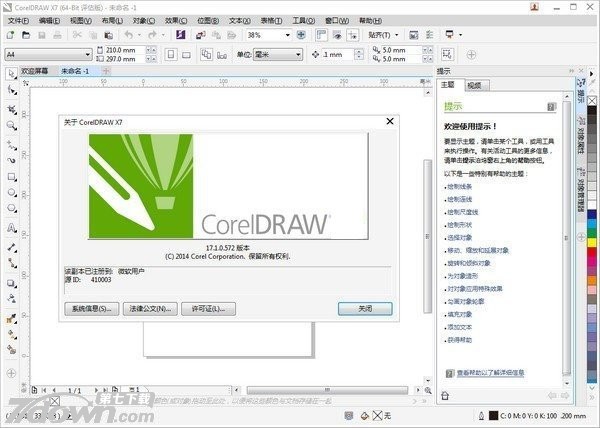Select the Smart Fill tool

(x=11, y=350)
